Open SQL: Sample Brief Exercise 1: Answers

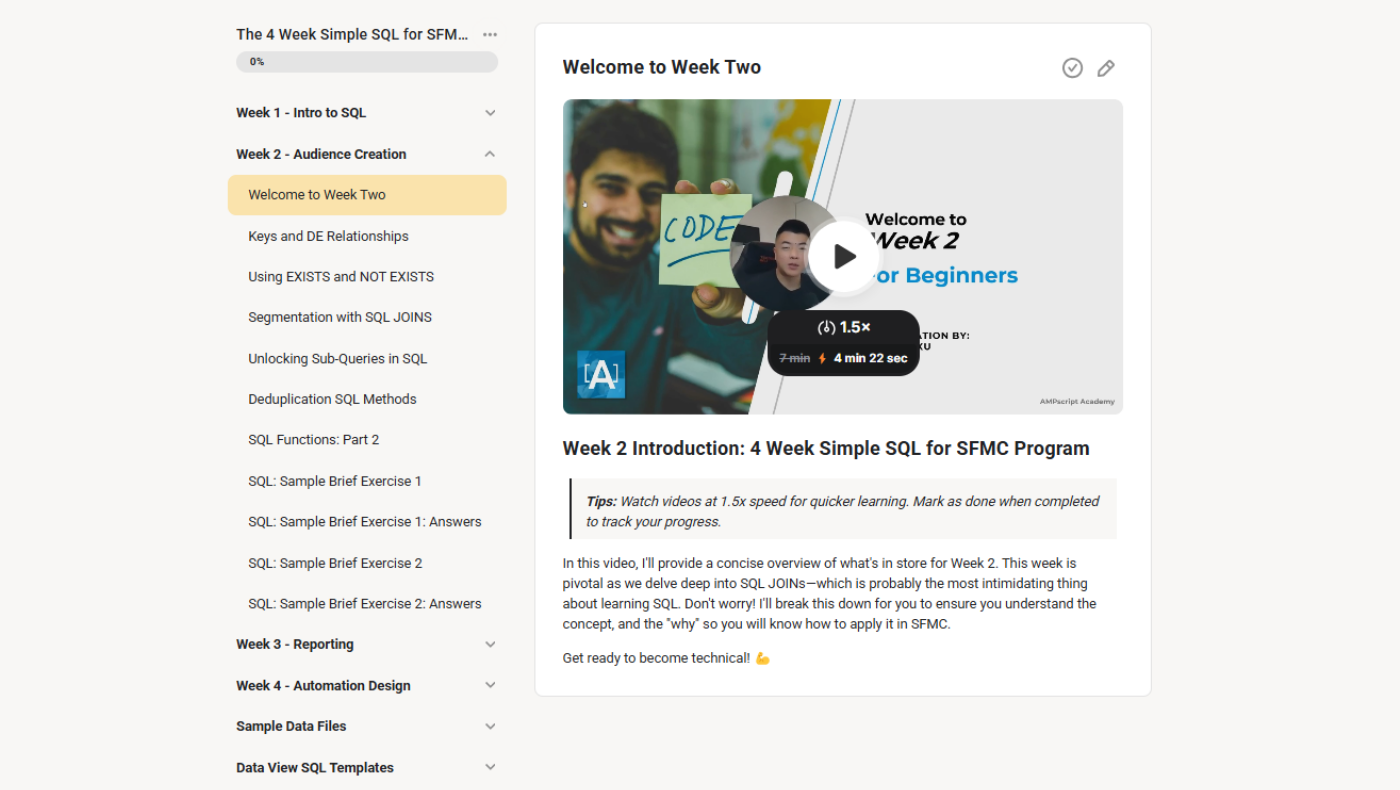[365, 522]
